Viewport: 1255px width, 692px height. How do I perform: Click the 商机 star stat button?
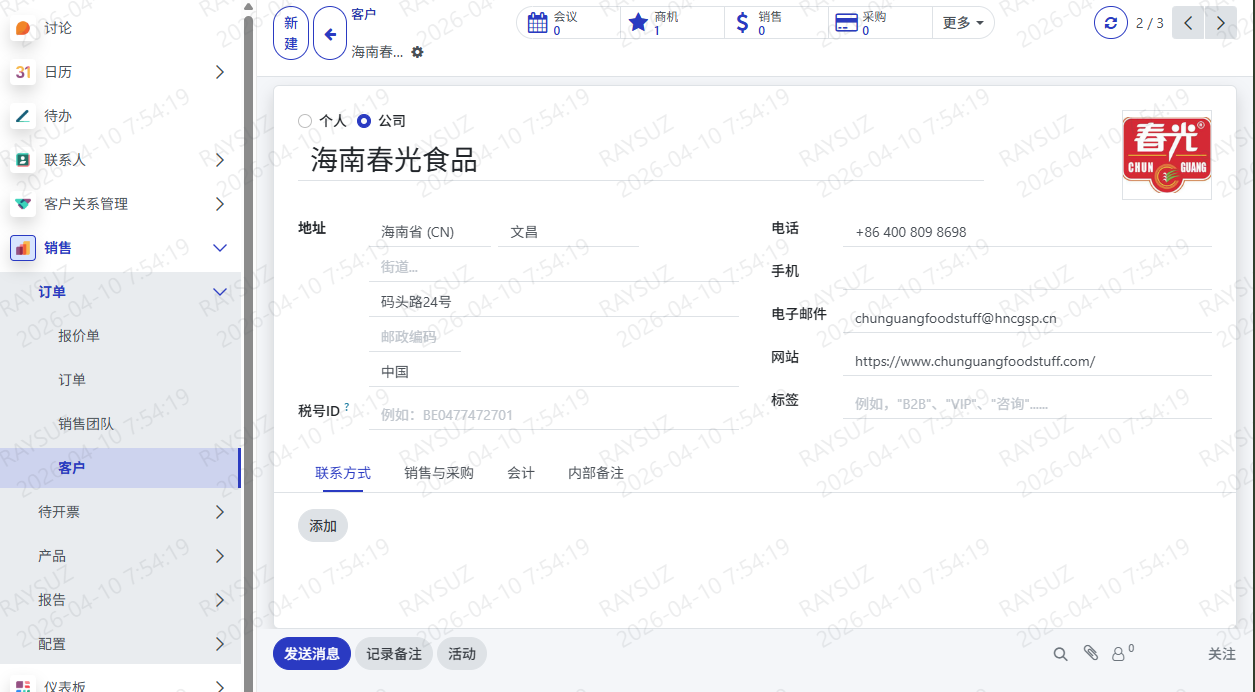pos(673,23)
